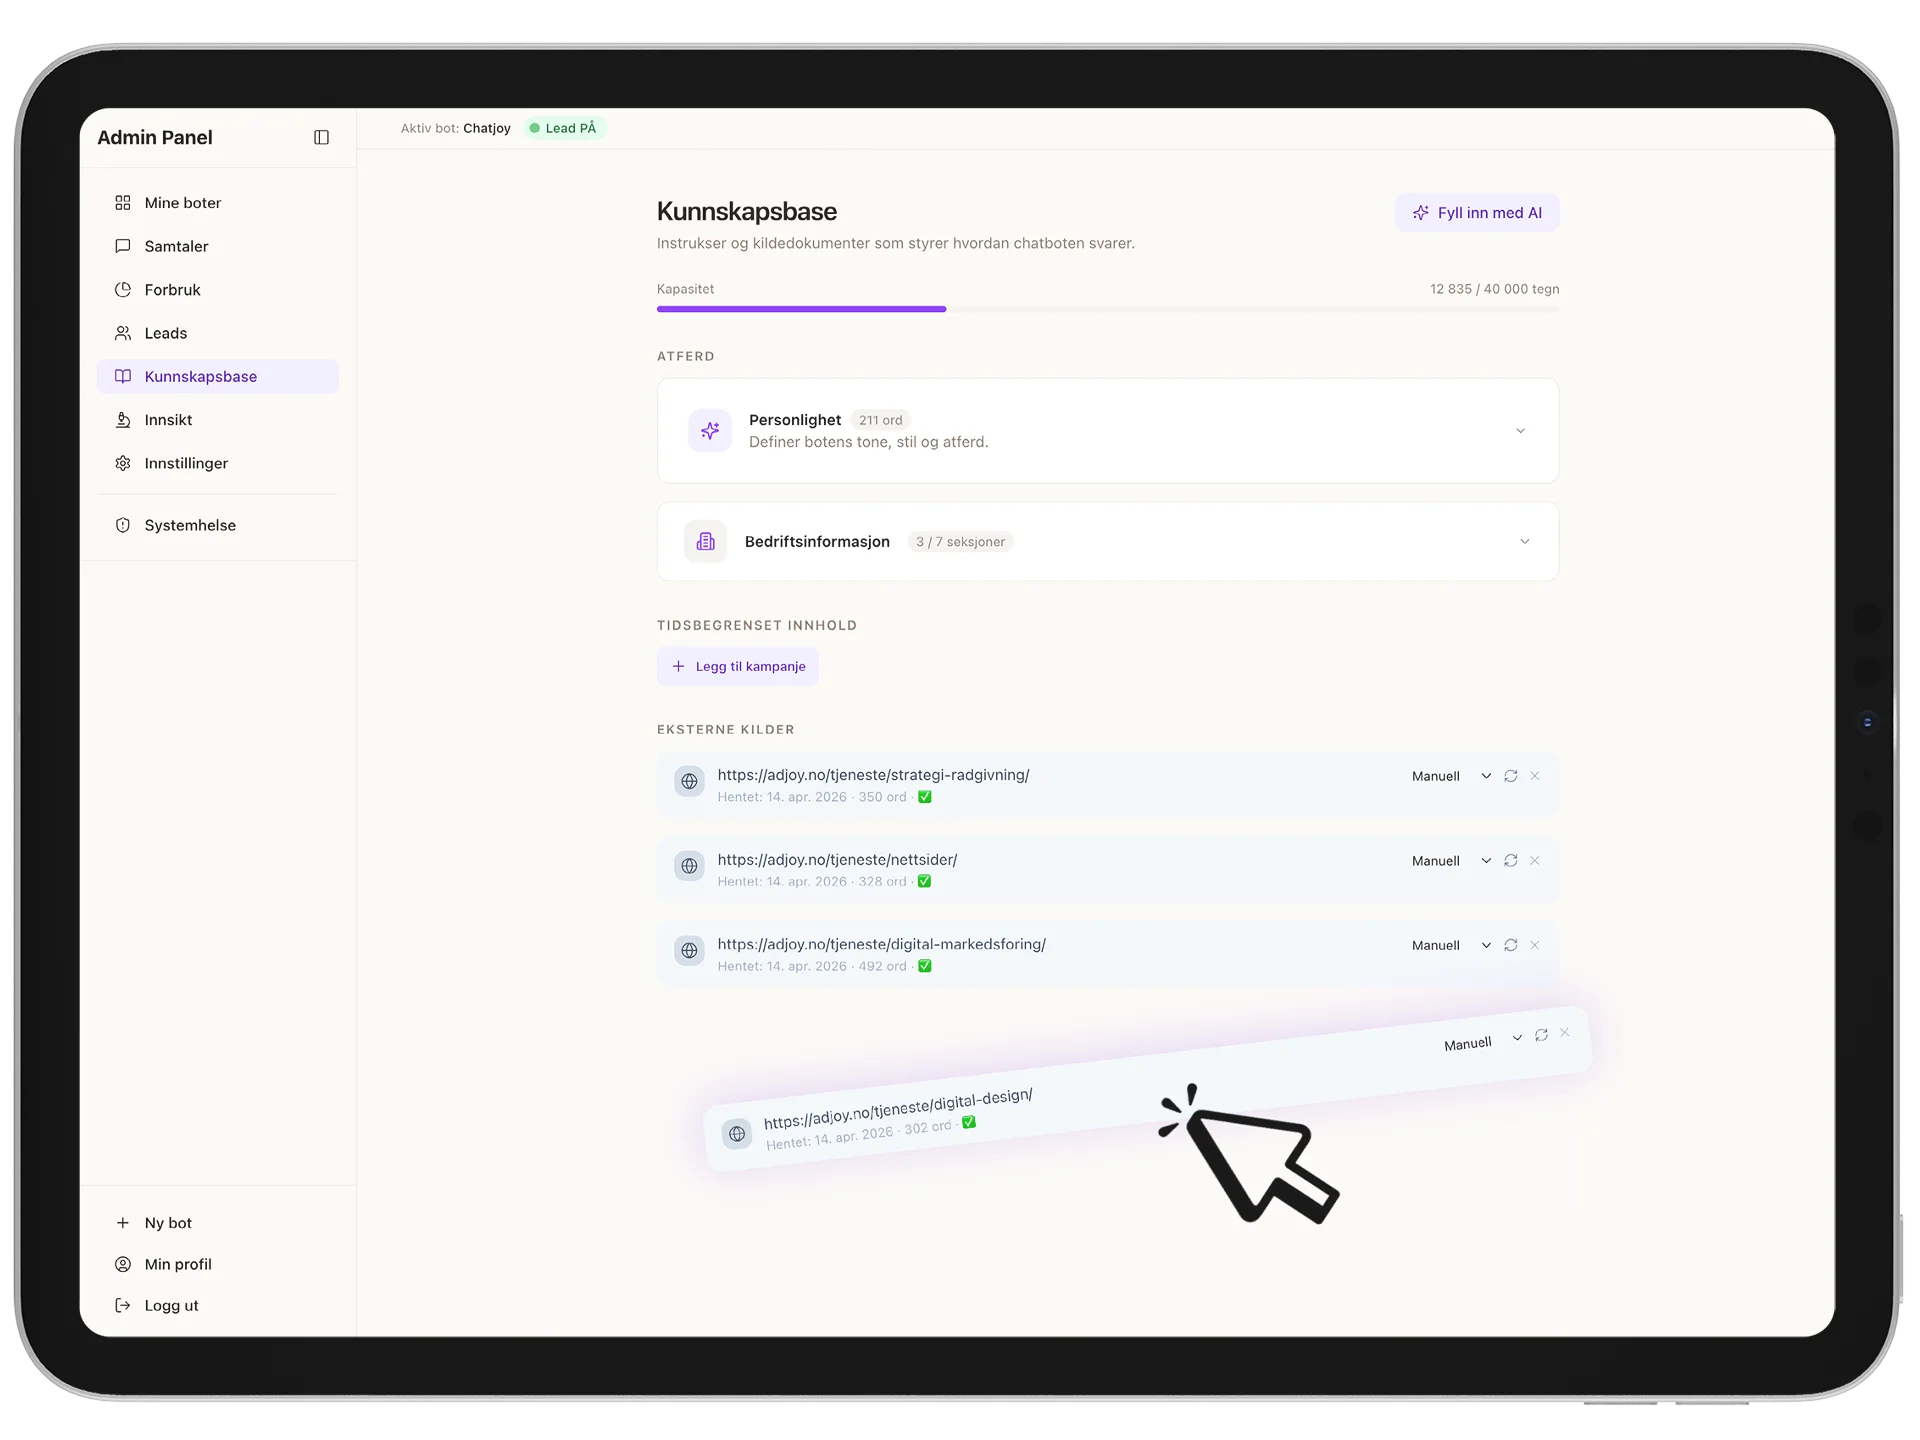Toggle the Lead PÅ status badge
Screen dimensions: 1920x1440
564,128
